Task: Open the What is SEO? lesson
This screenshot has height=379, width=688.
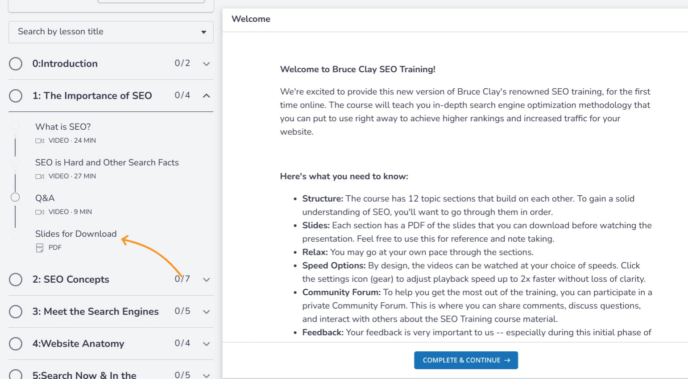Action: (x=63, y=127)
